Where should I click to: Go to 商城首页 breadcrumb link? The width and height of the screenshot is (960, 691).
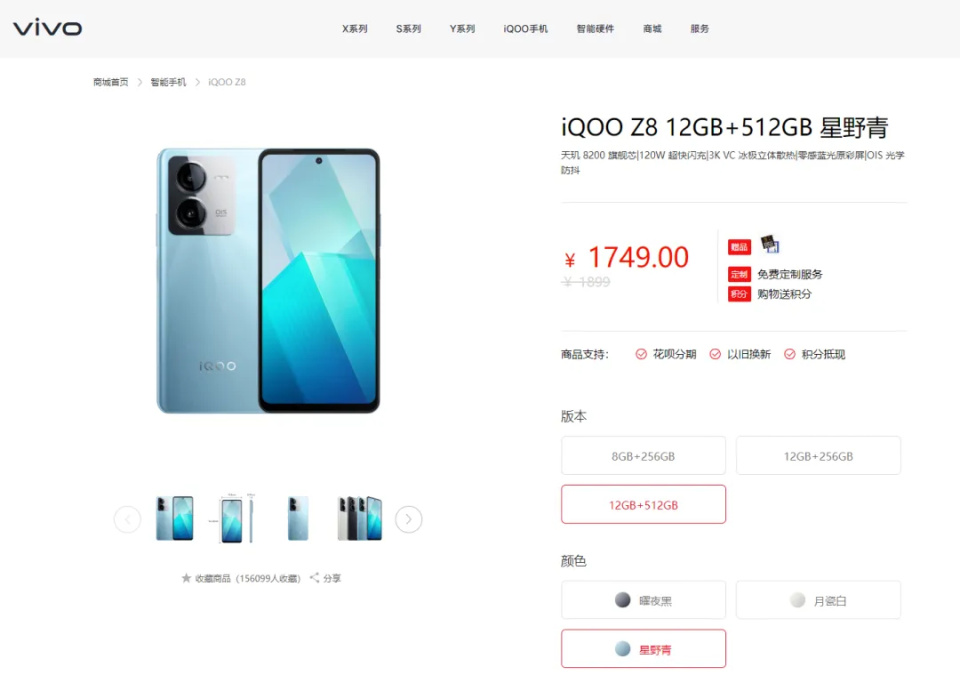coord(111,82)
